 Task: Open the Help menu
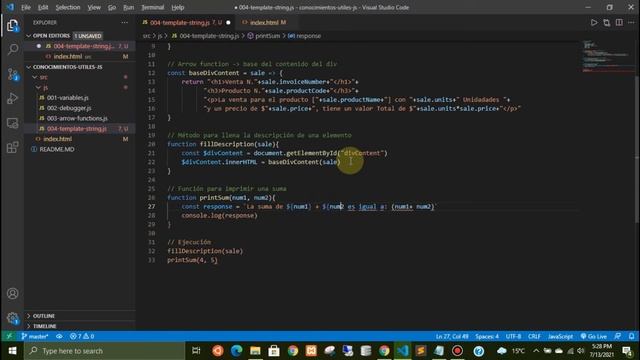(178, 7)
